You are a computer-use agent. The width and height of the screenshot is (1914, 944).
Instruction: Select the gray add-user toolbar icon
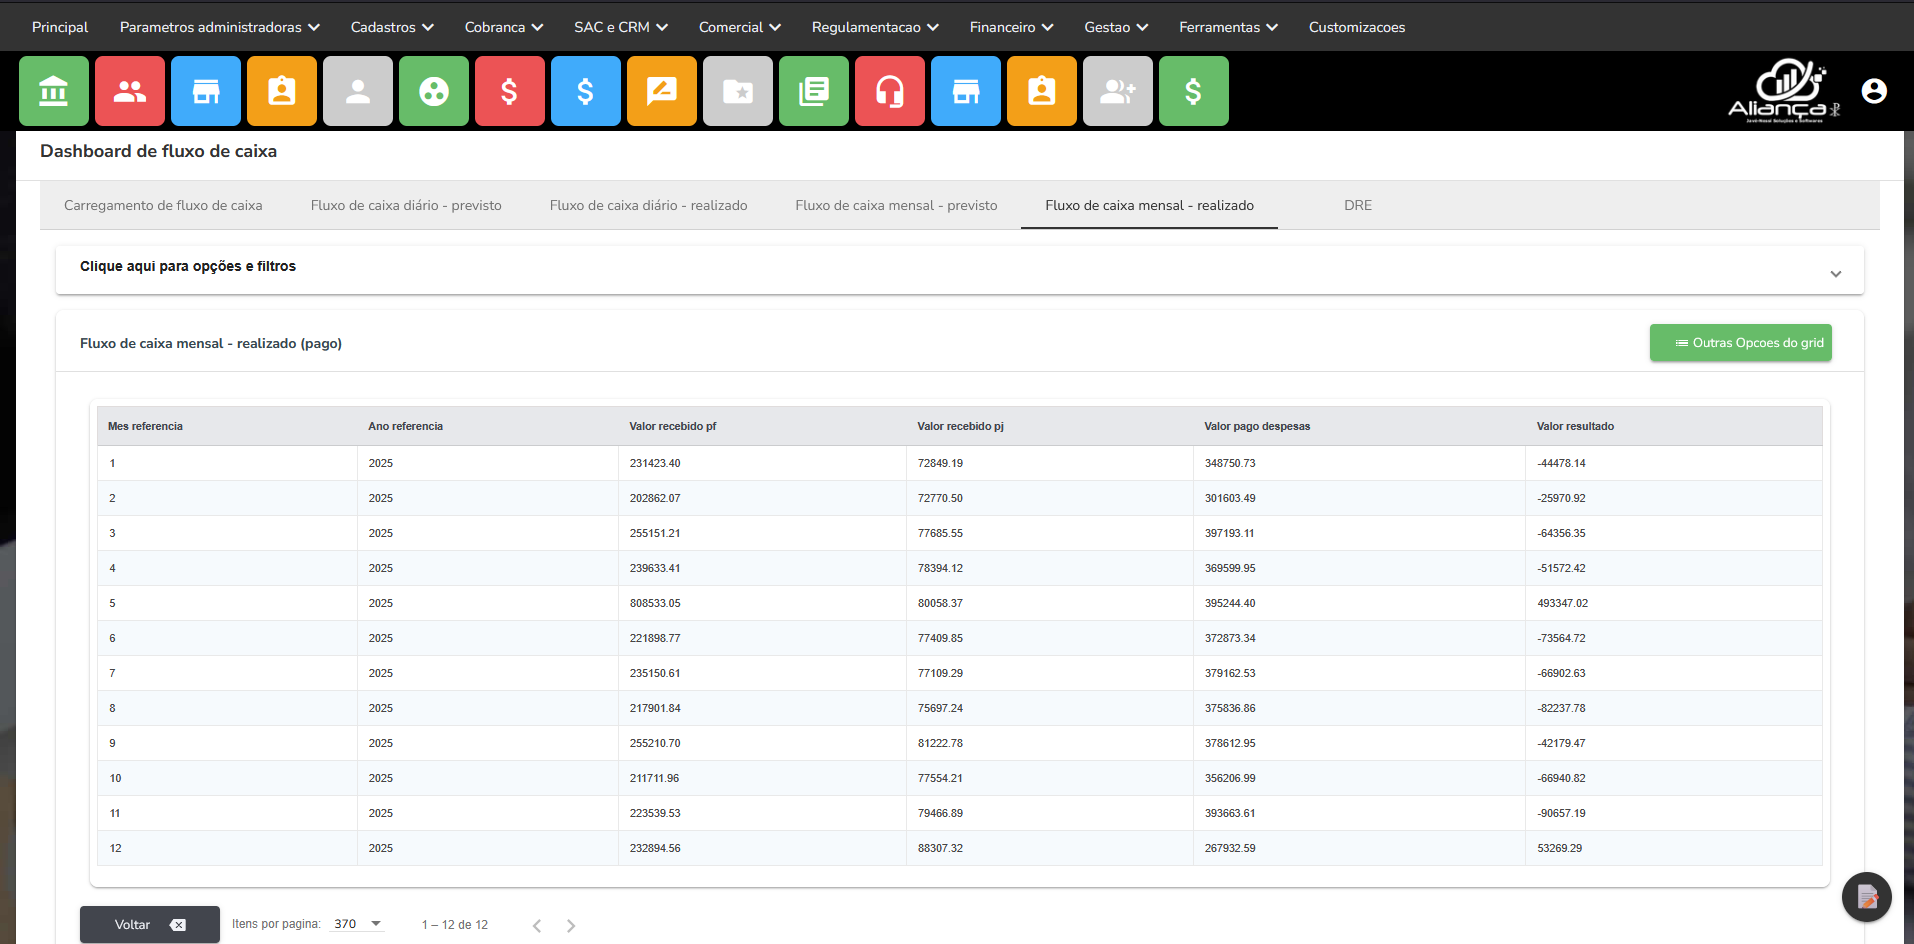[1117, 91]
